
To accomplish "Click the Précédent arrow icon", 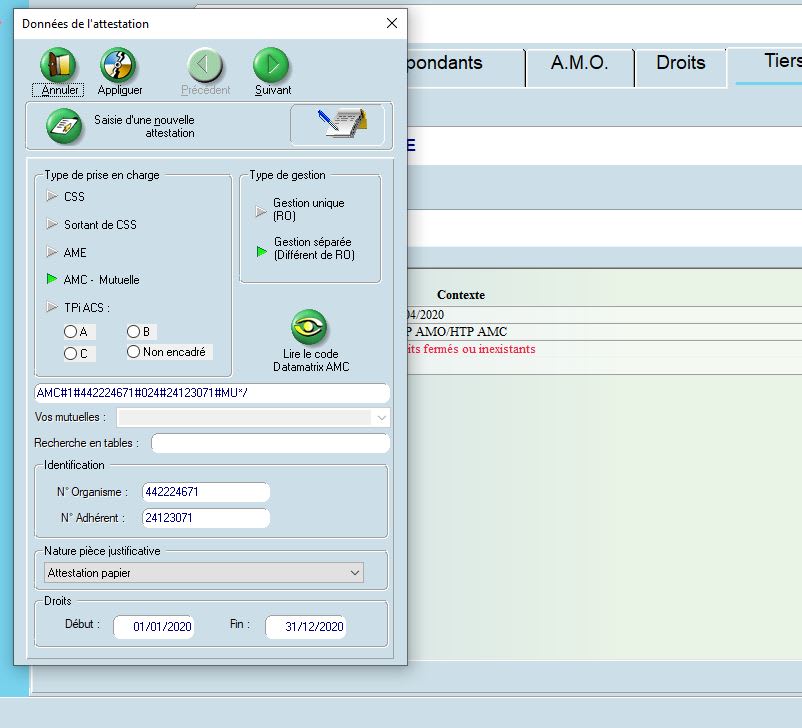I will pos(206,66).
